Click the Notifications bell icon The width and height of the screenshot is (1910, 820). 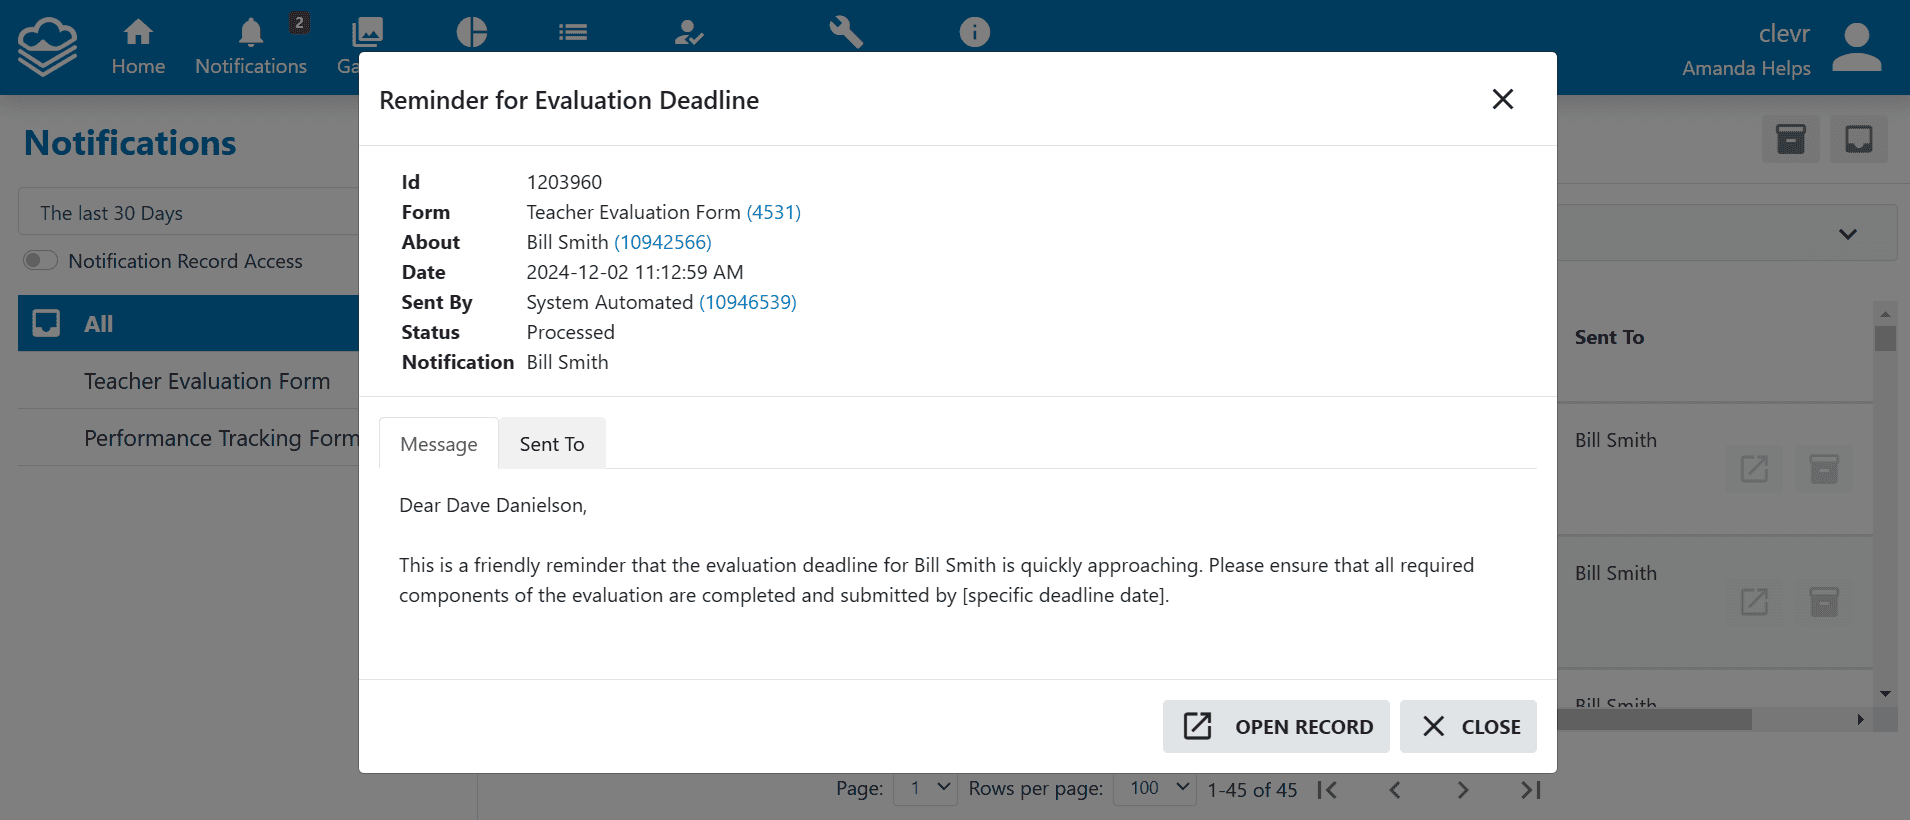tap(251, 33)
